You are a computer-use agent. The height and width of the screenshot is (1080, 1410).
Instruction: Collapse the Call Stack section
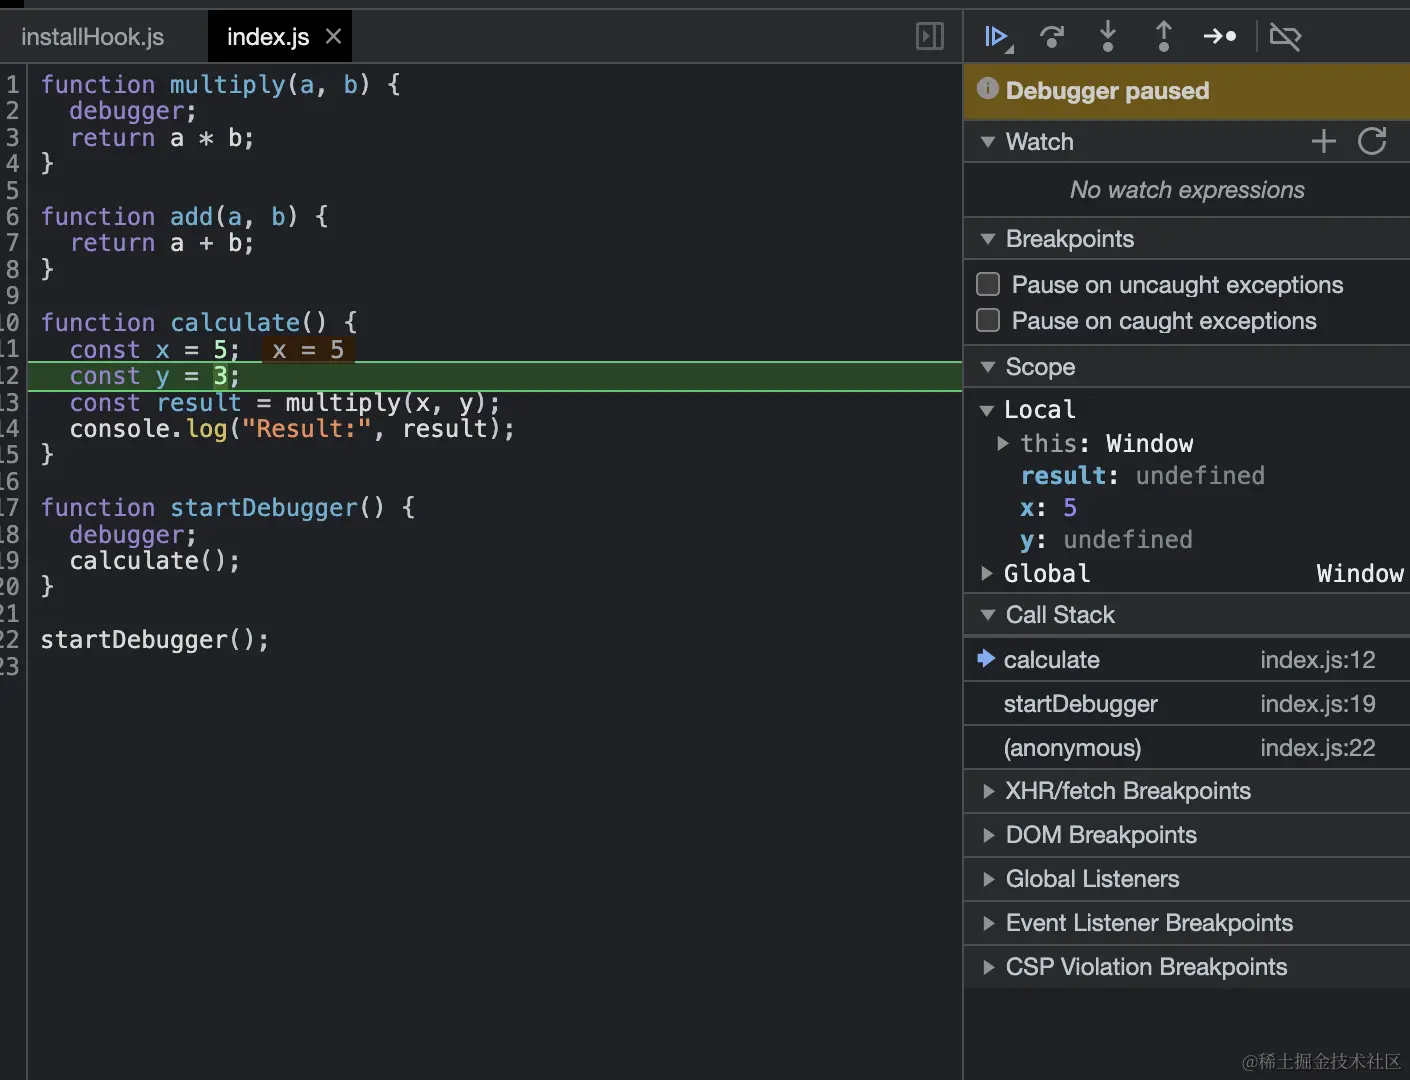coord(988,615)
